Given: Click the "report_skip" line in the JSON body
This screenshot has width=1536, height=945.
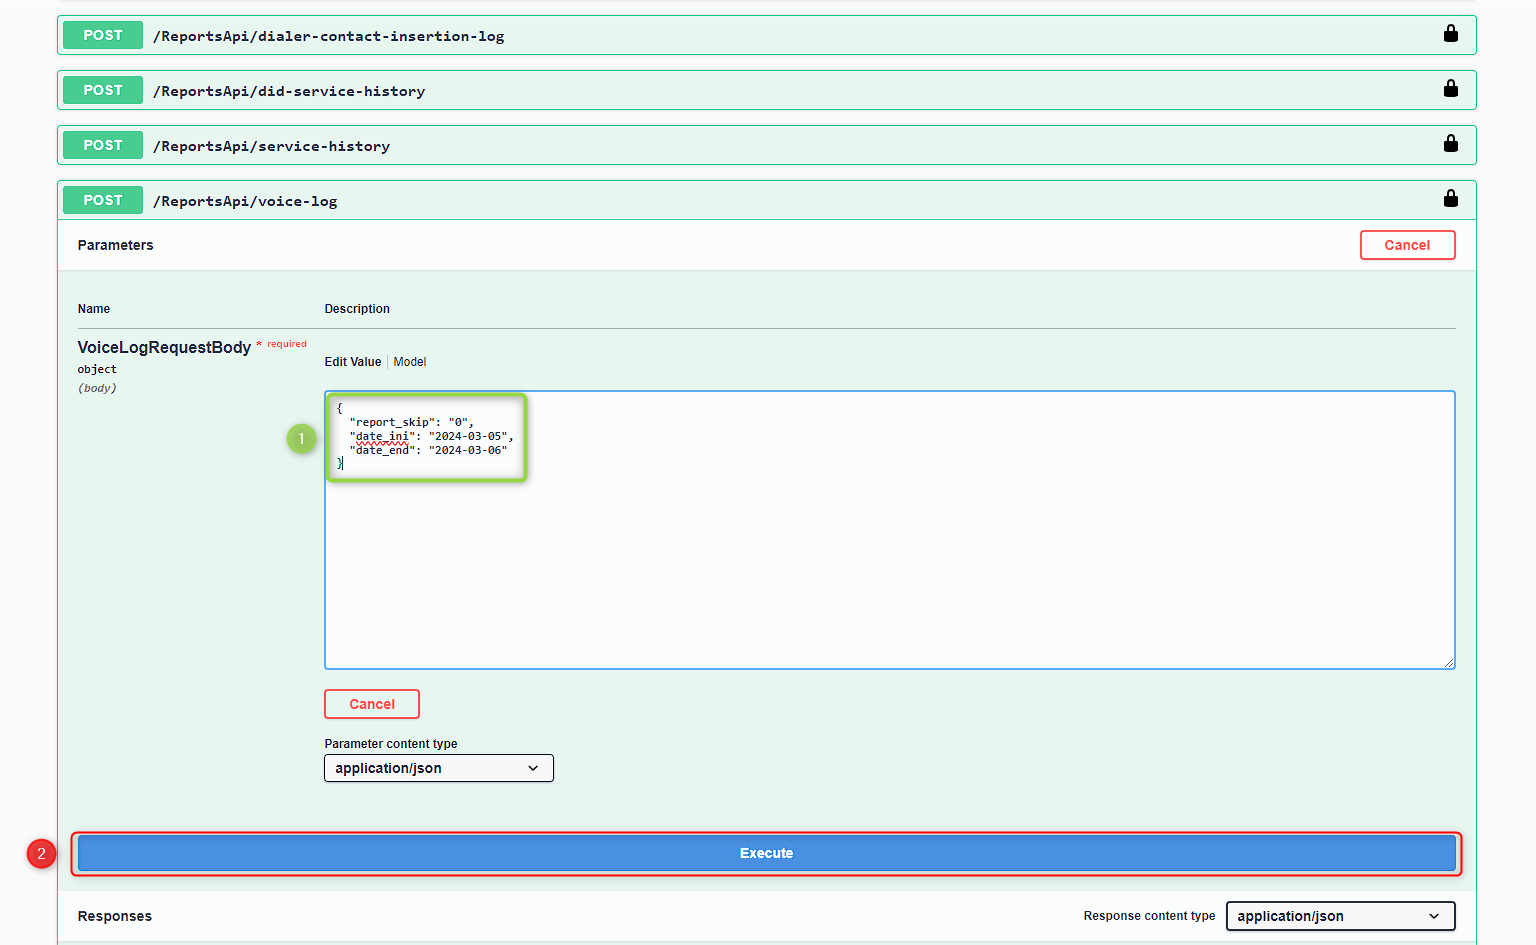Looking at the screenshot, I should click(x=411, y=422).
